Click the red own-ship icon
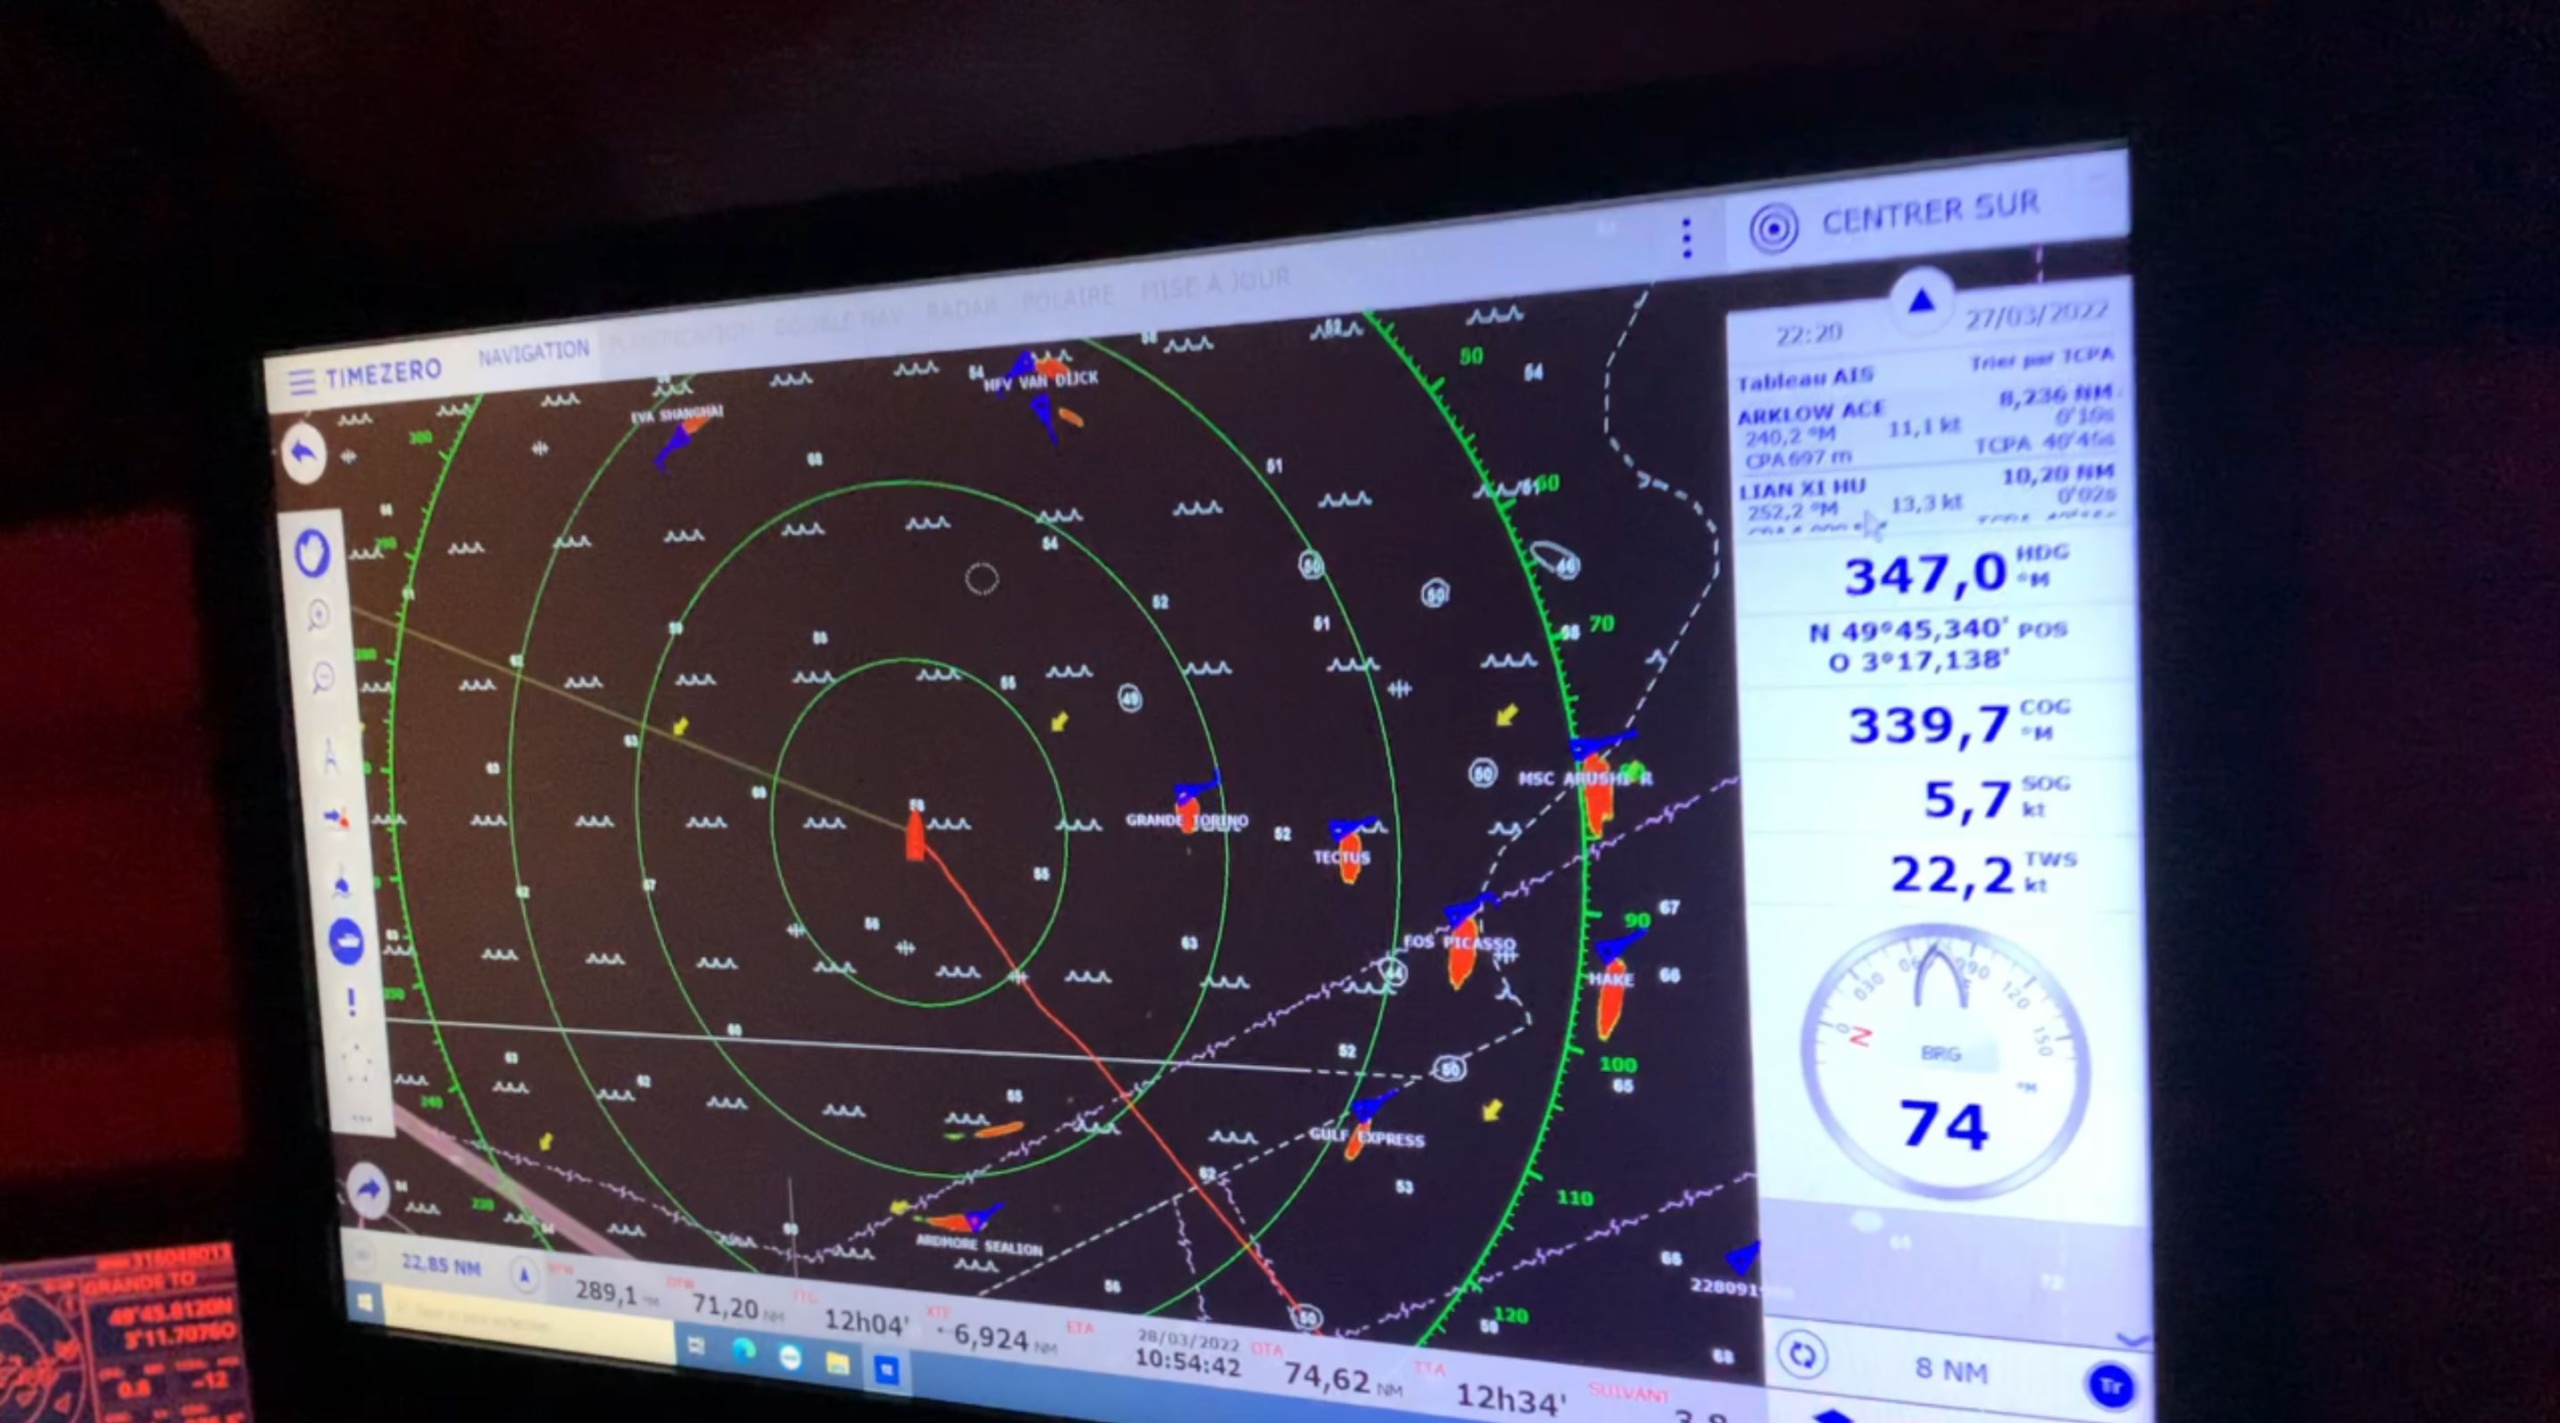 pyautogui.click(x=916, y=836)
